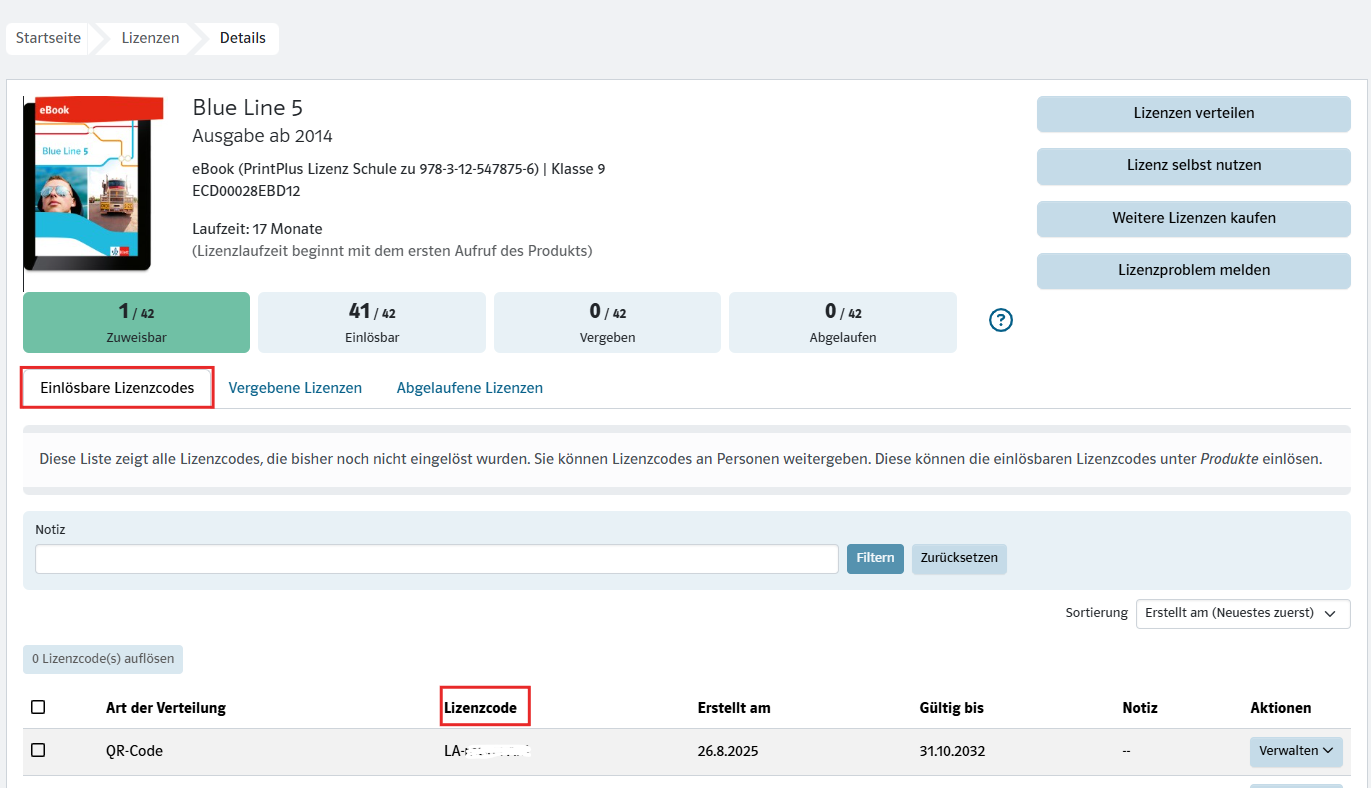Click Weitere Lizenzen kaufen
Viewport: 1371px width, 788px height.
point(1193,218)
